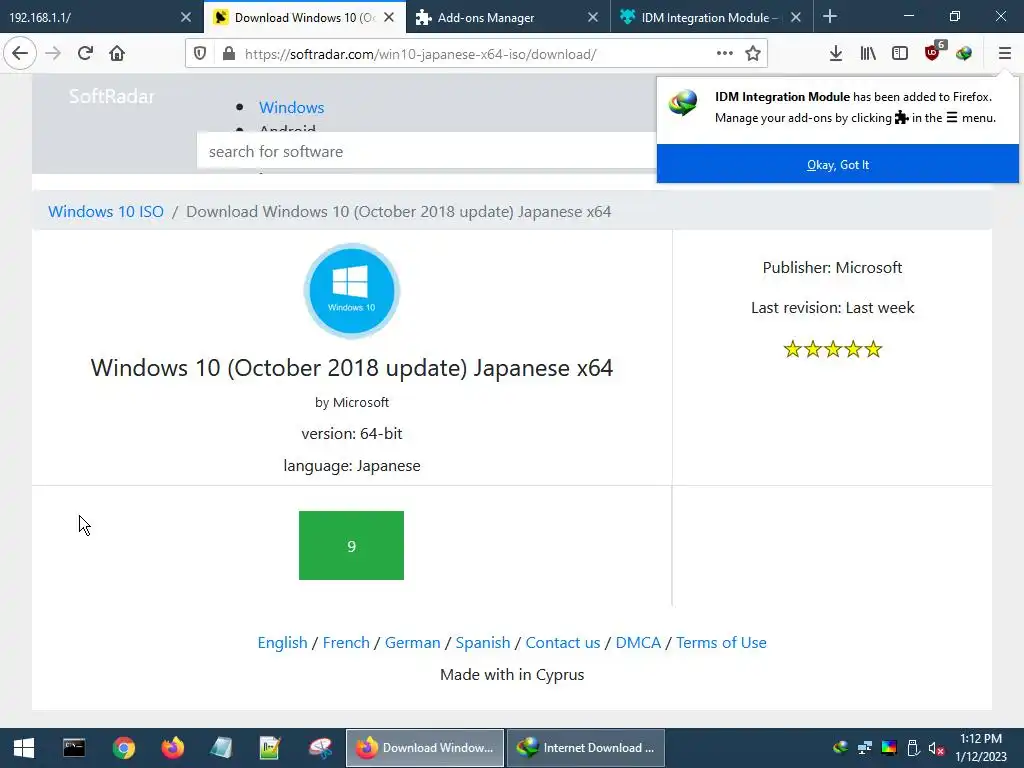
Task: Open the Contact us link
Action: (563, 643)
